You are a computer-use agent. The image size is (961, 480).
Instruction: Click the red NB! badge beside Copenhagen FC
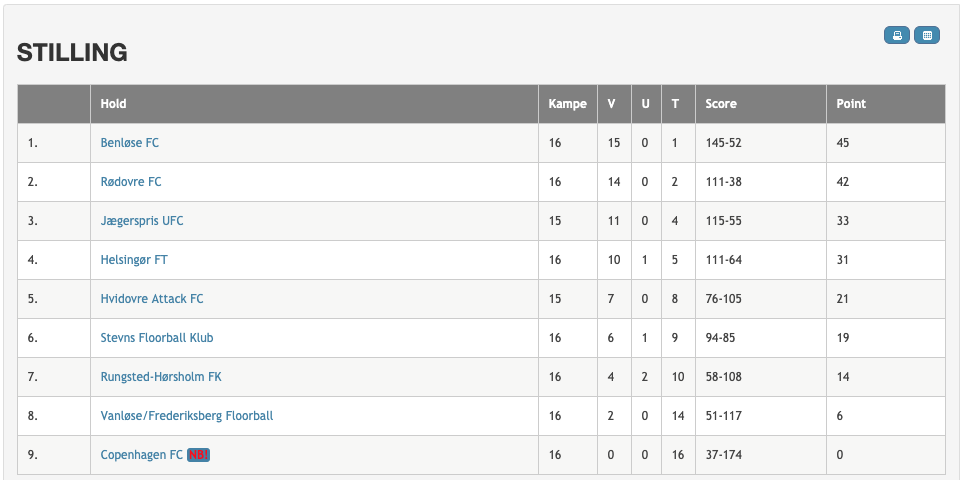point(198,455)
